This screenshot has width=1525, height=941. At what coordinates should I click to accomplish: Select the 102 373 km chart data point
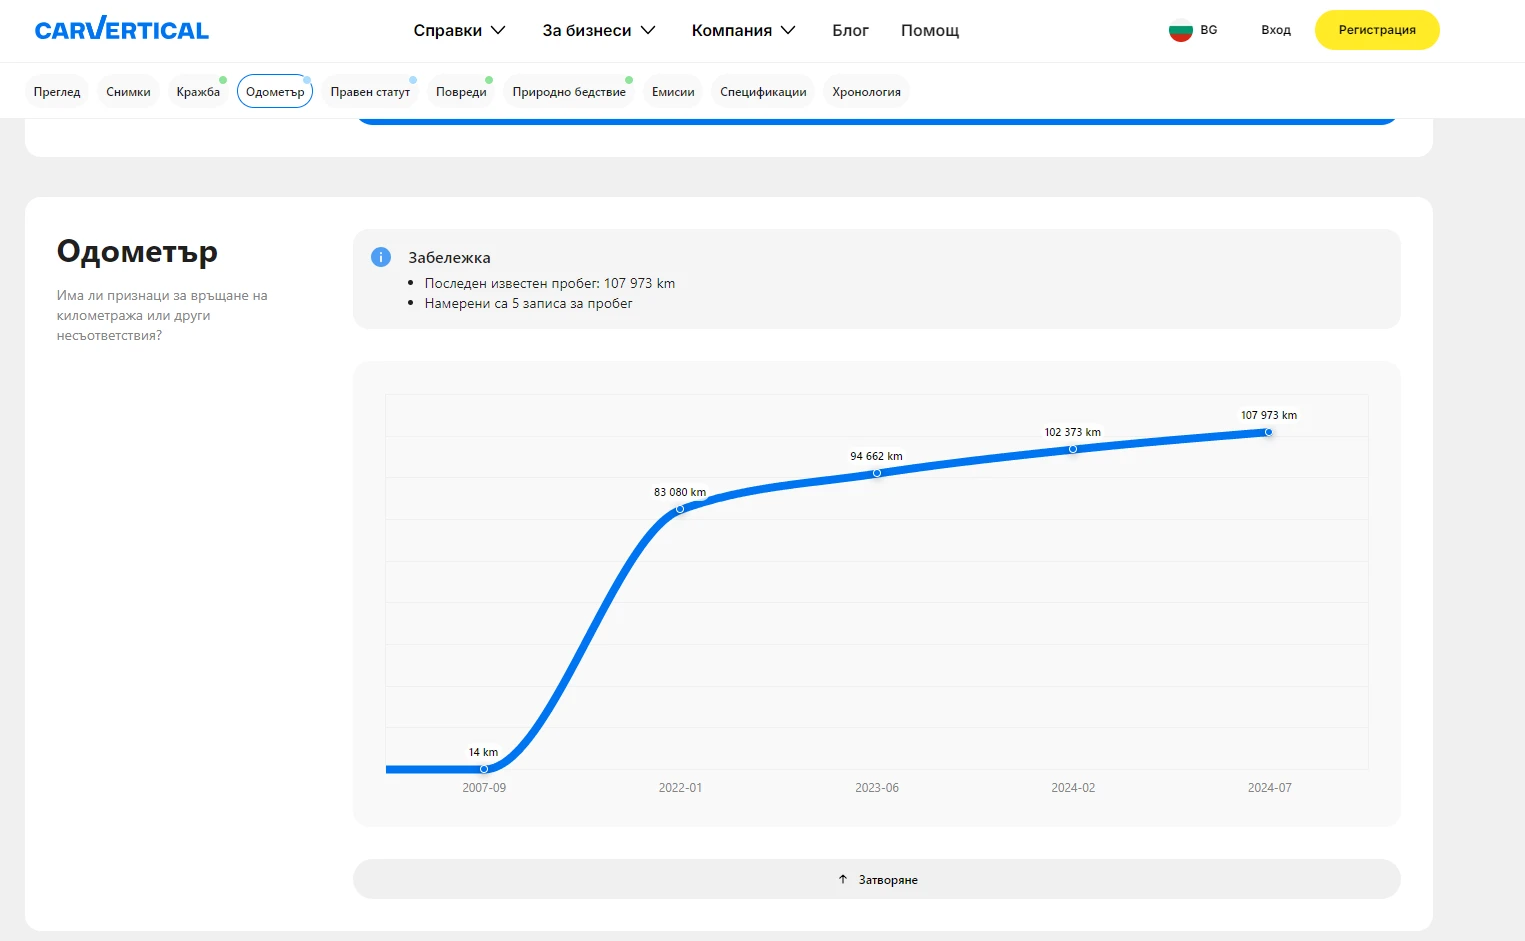click(1073, 449)
